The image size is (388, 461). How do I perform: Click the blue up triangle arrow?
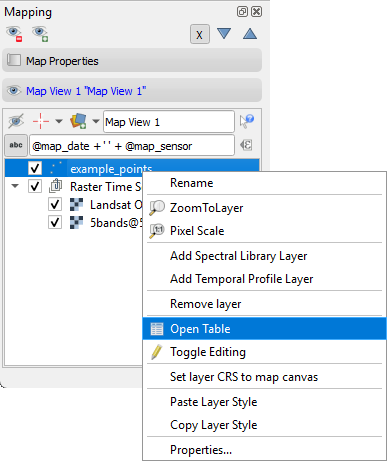250,33
